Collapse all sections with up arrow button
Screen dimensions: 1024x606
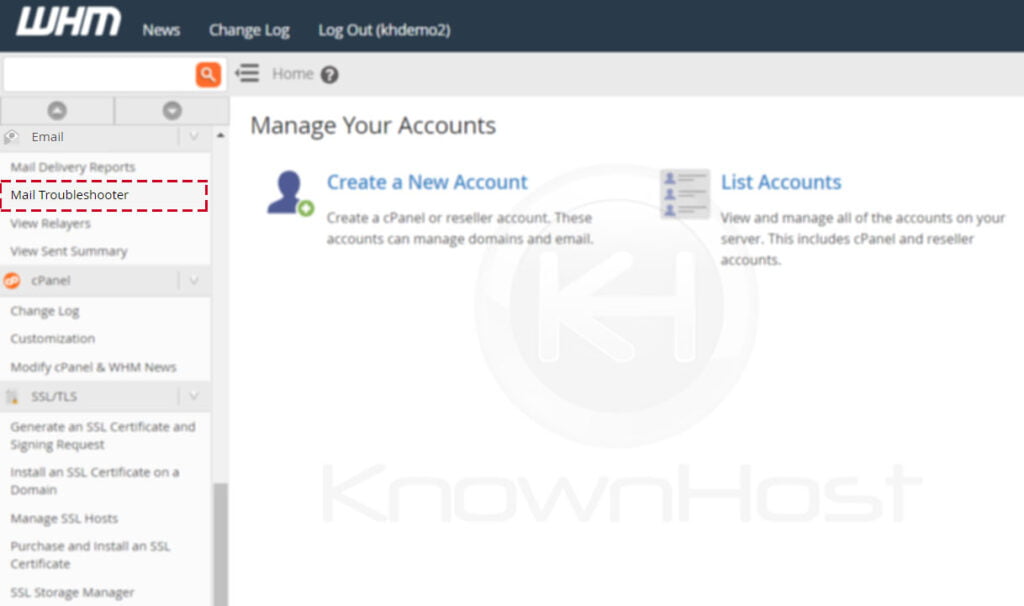(57, 110)
